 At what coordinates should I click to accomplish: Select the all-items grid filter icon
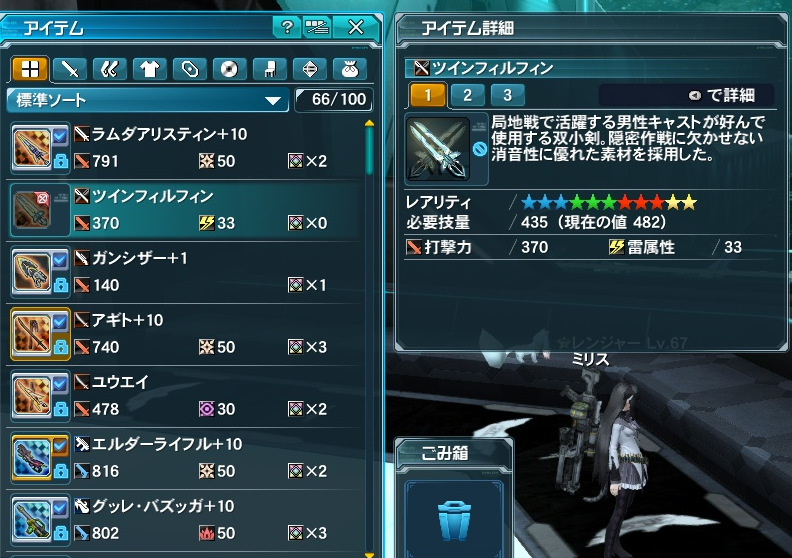pyautogui.click(x=30, y=69)
